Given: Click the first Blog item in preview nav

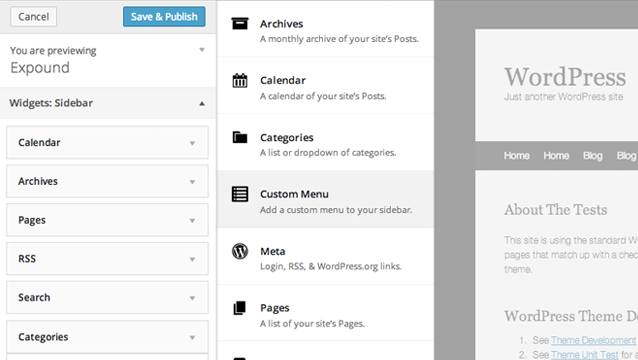Looking at the screenshot, I should [x=592, y=156].
